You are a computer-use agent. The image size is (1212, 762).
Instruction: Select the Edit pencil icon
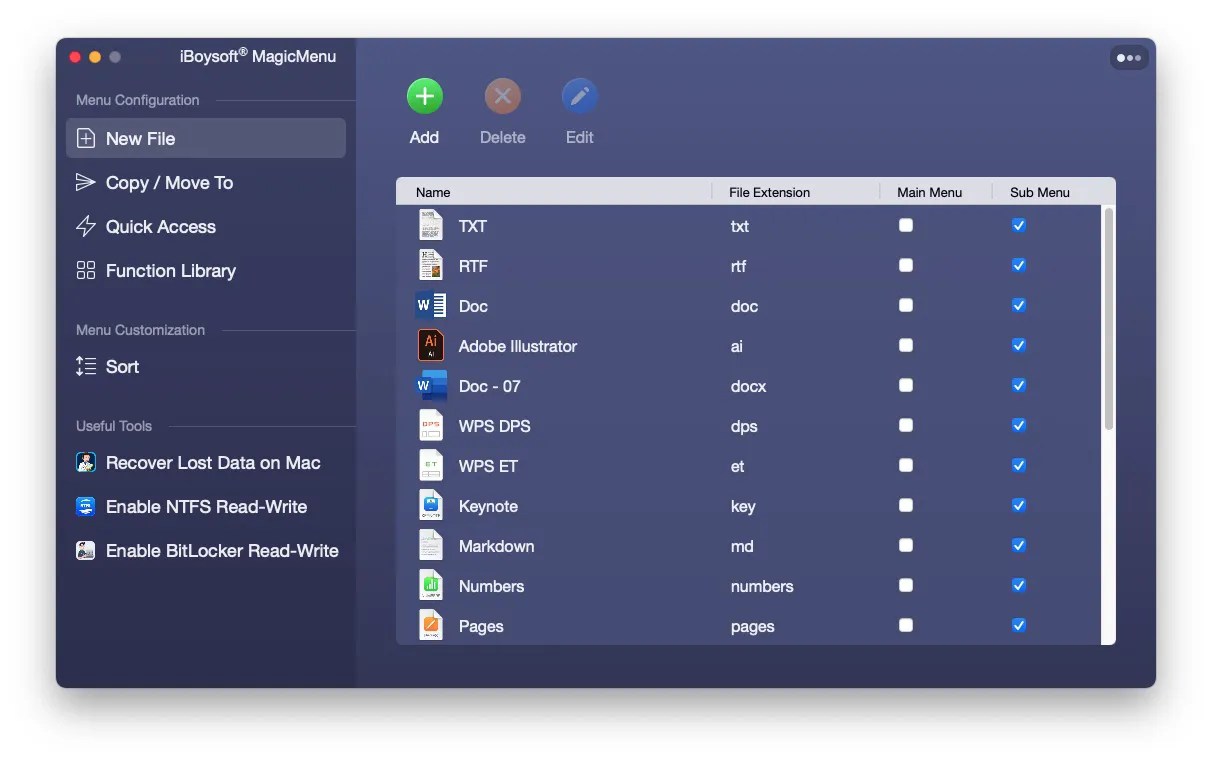579,96
